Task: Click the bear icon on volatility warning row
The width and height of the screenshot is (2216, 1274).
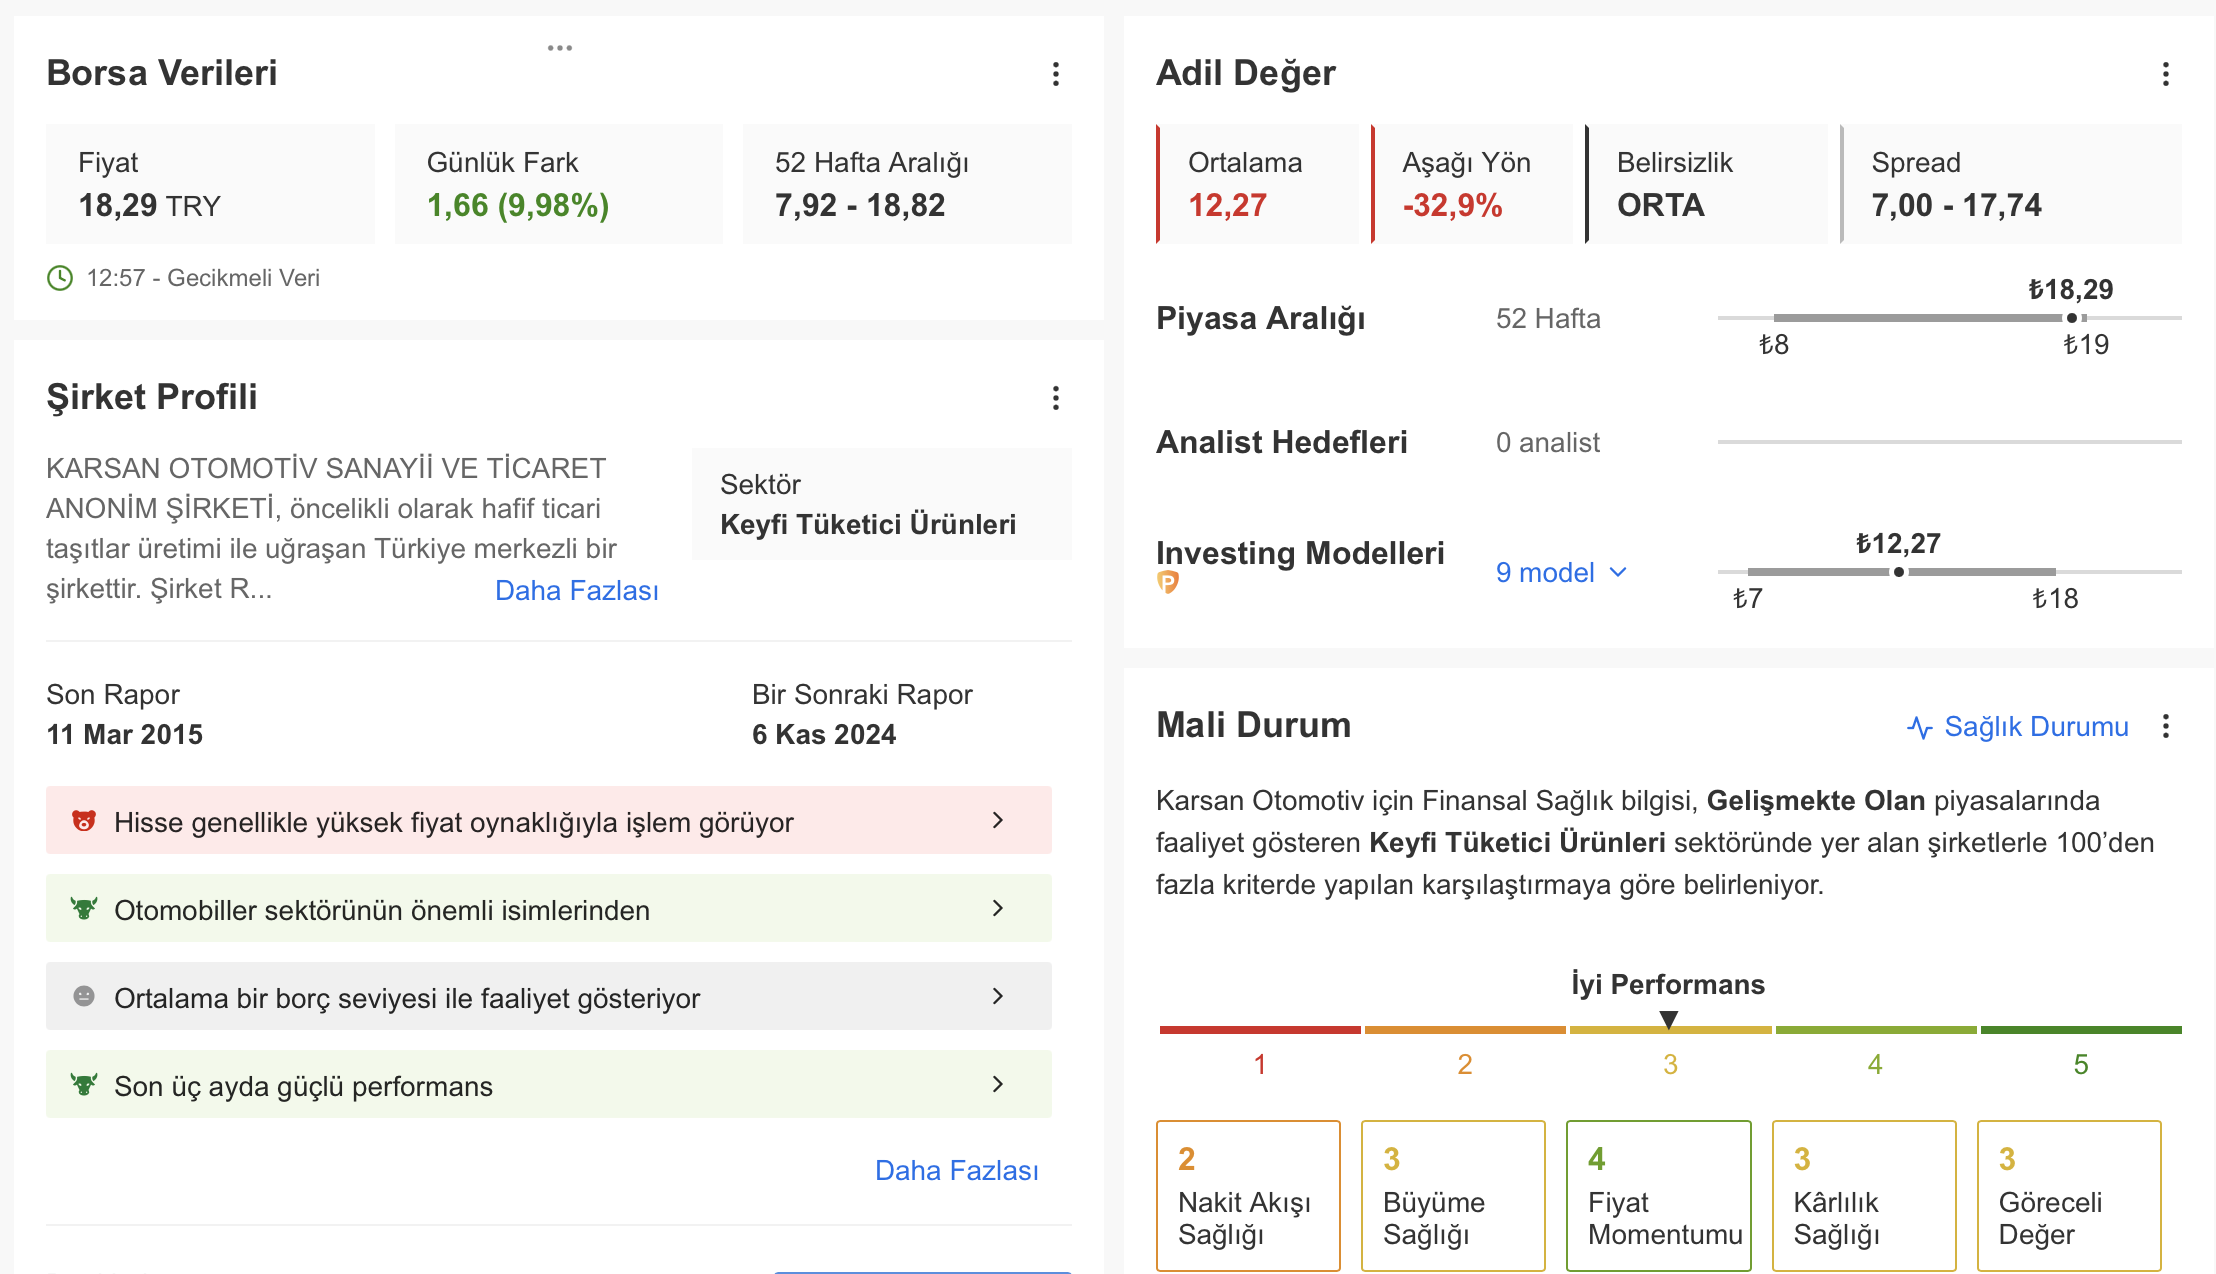Action: [x=84, y=821]
